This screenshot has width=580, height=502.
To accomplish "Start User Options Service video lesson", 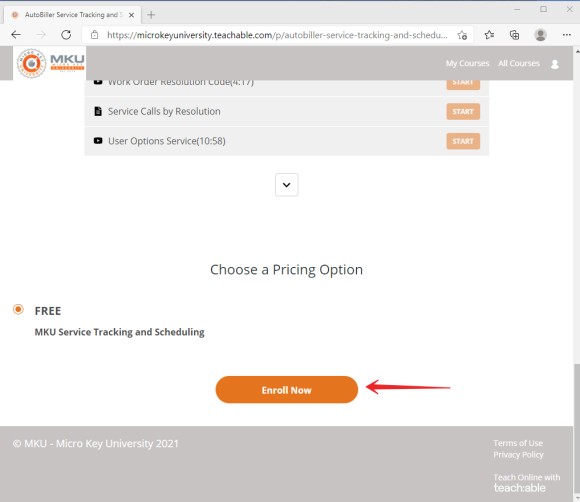I will (x=463, y=141).
